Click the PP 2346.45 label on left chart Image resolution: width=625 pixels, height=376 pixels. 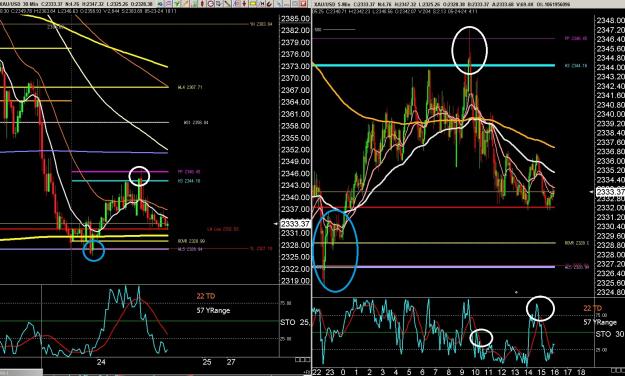189,172
